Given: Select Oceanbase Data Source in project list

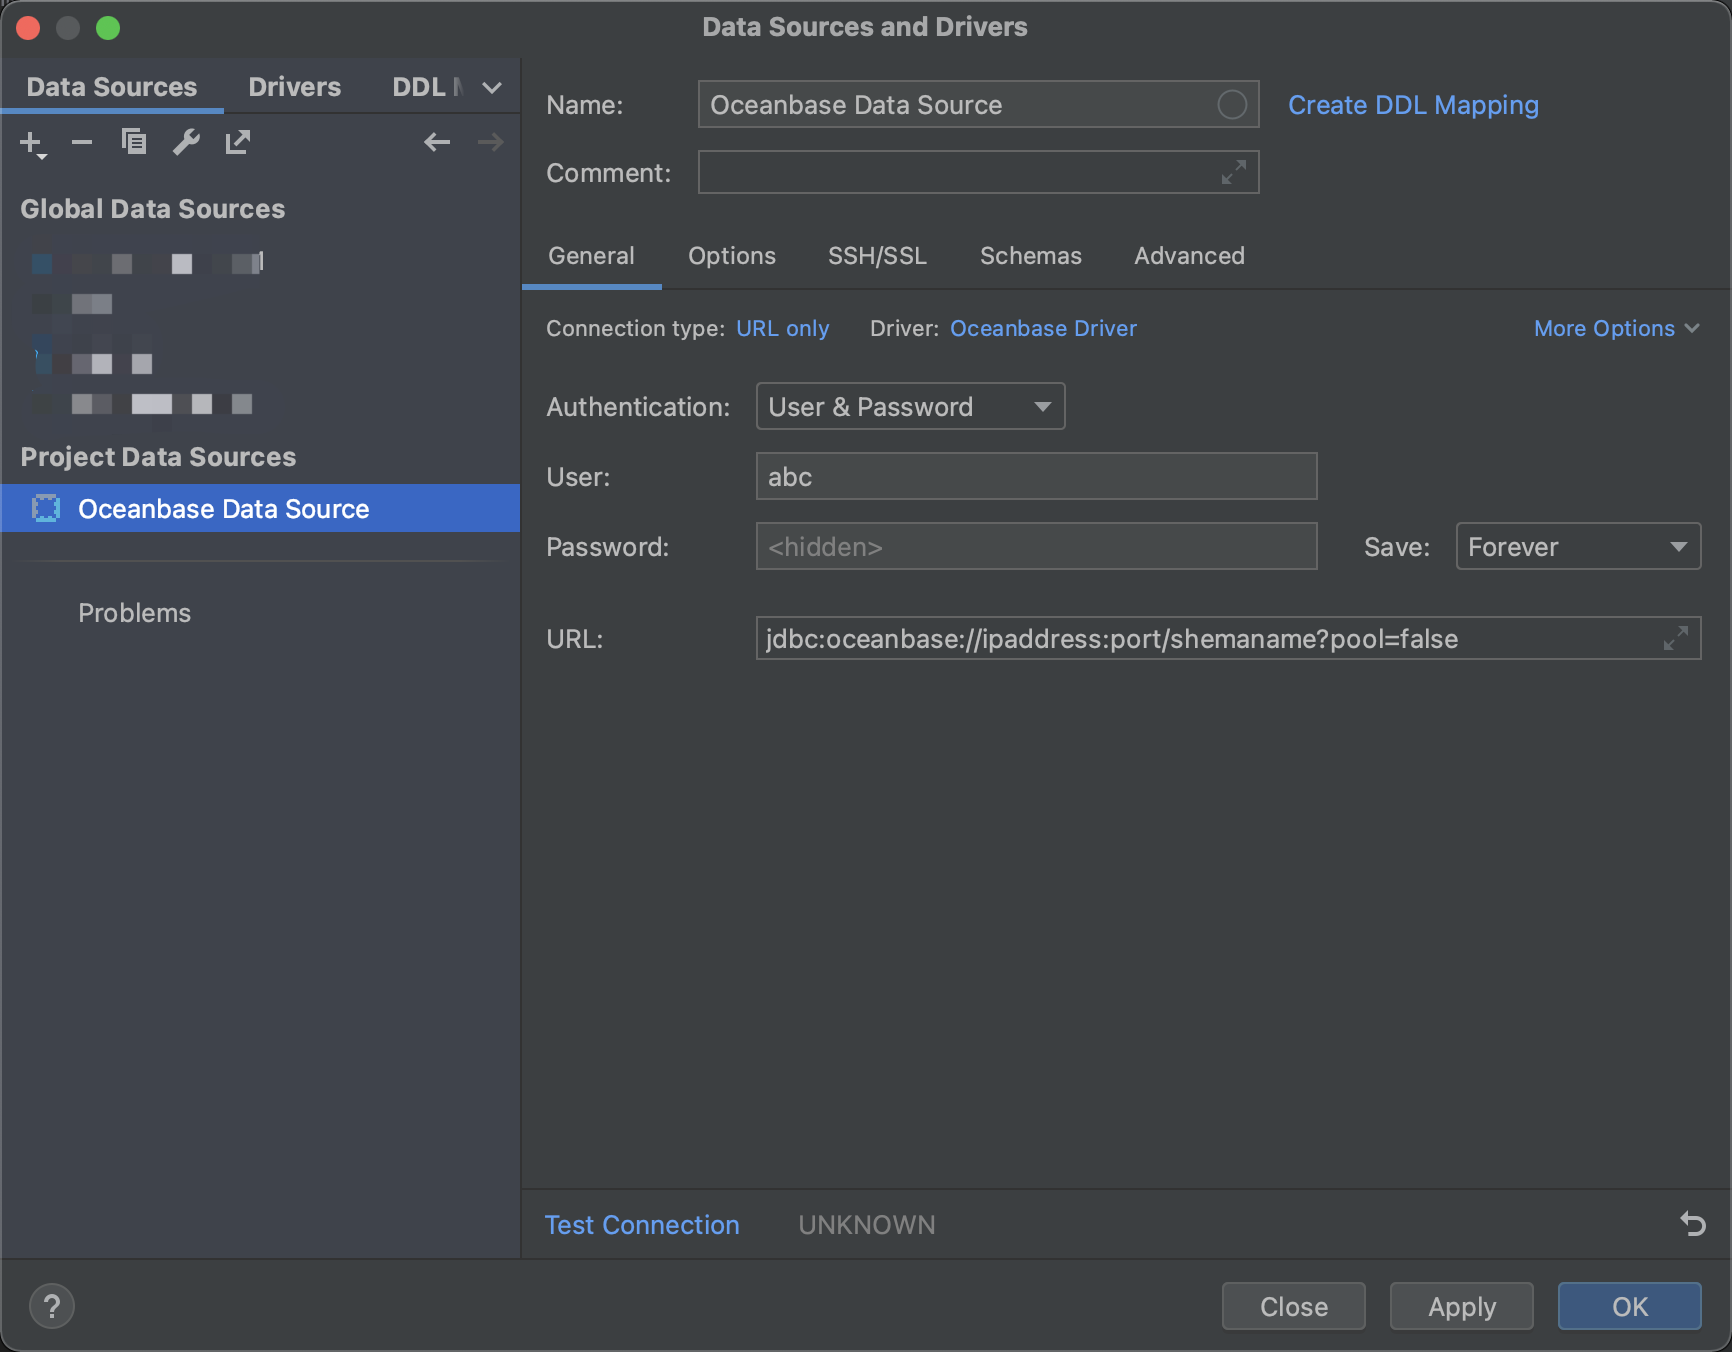Looking at the screenshot, I should tap(260, 508).
